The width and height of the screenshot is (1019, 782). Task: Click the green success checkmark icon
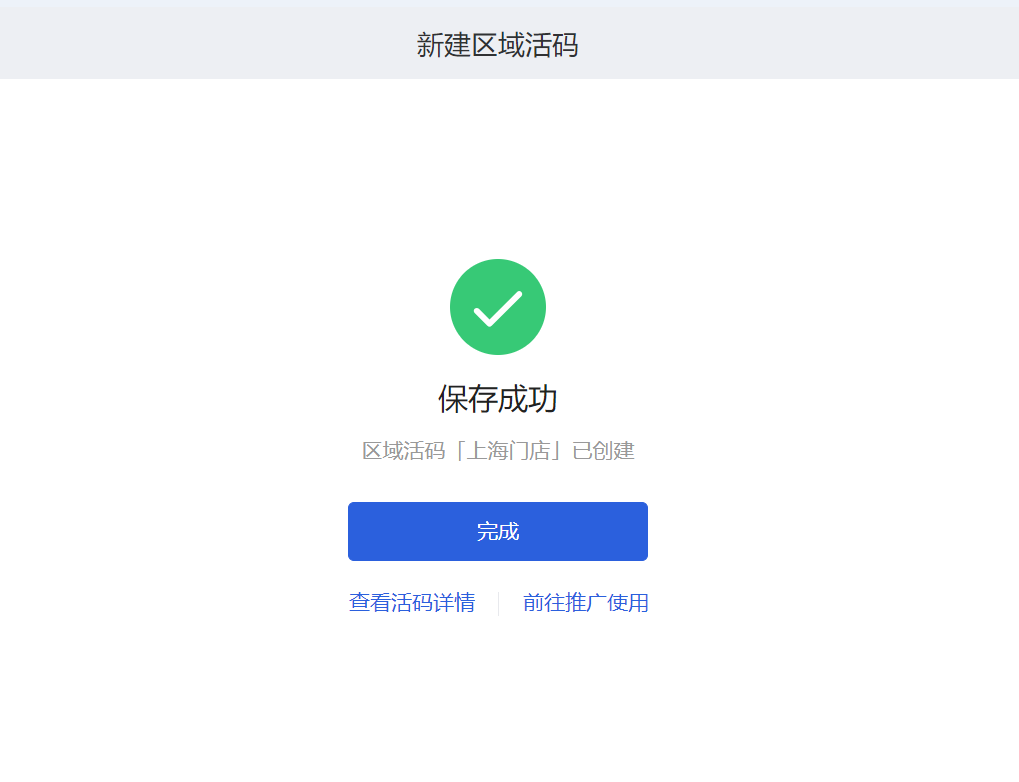[498, 307]
